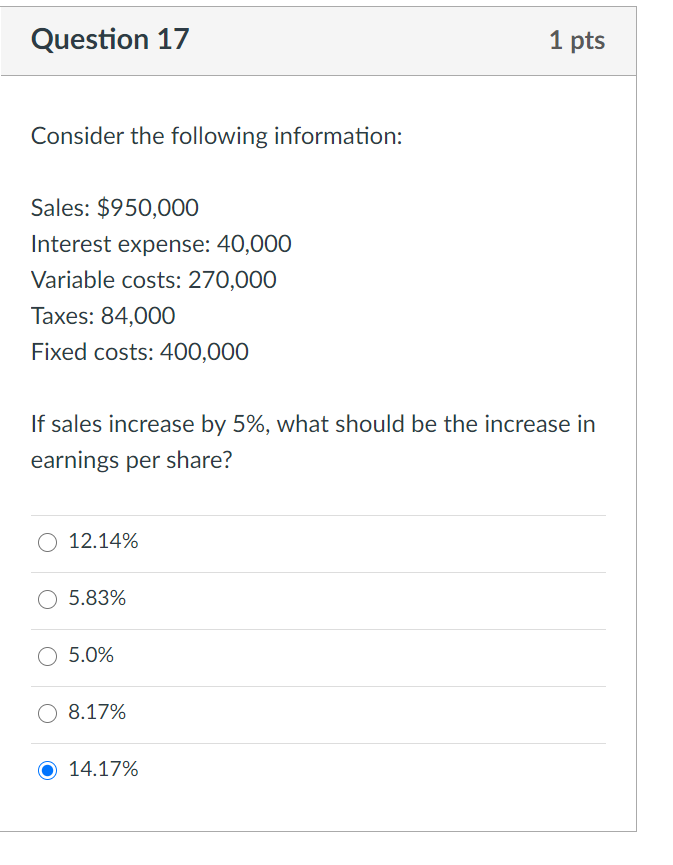Select the 8.17% answer choice
Viewport: 673px width, 865px height.
point(46,713)
